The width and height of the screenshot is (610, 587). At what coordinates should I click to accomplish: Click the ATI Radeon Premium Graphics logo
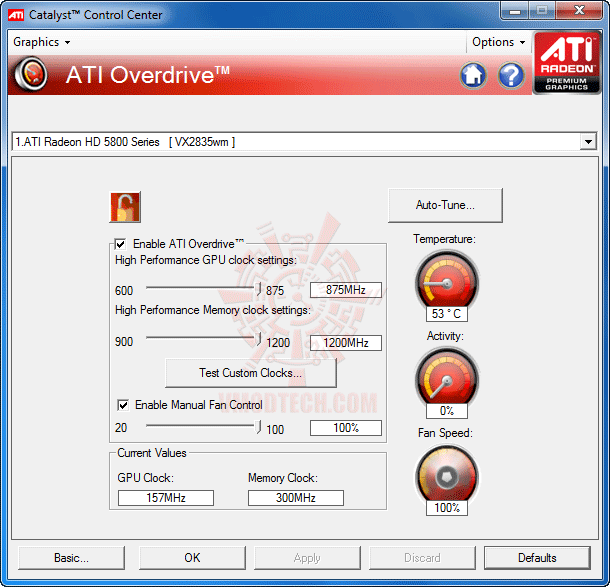(567, 63)
